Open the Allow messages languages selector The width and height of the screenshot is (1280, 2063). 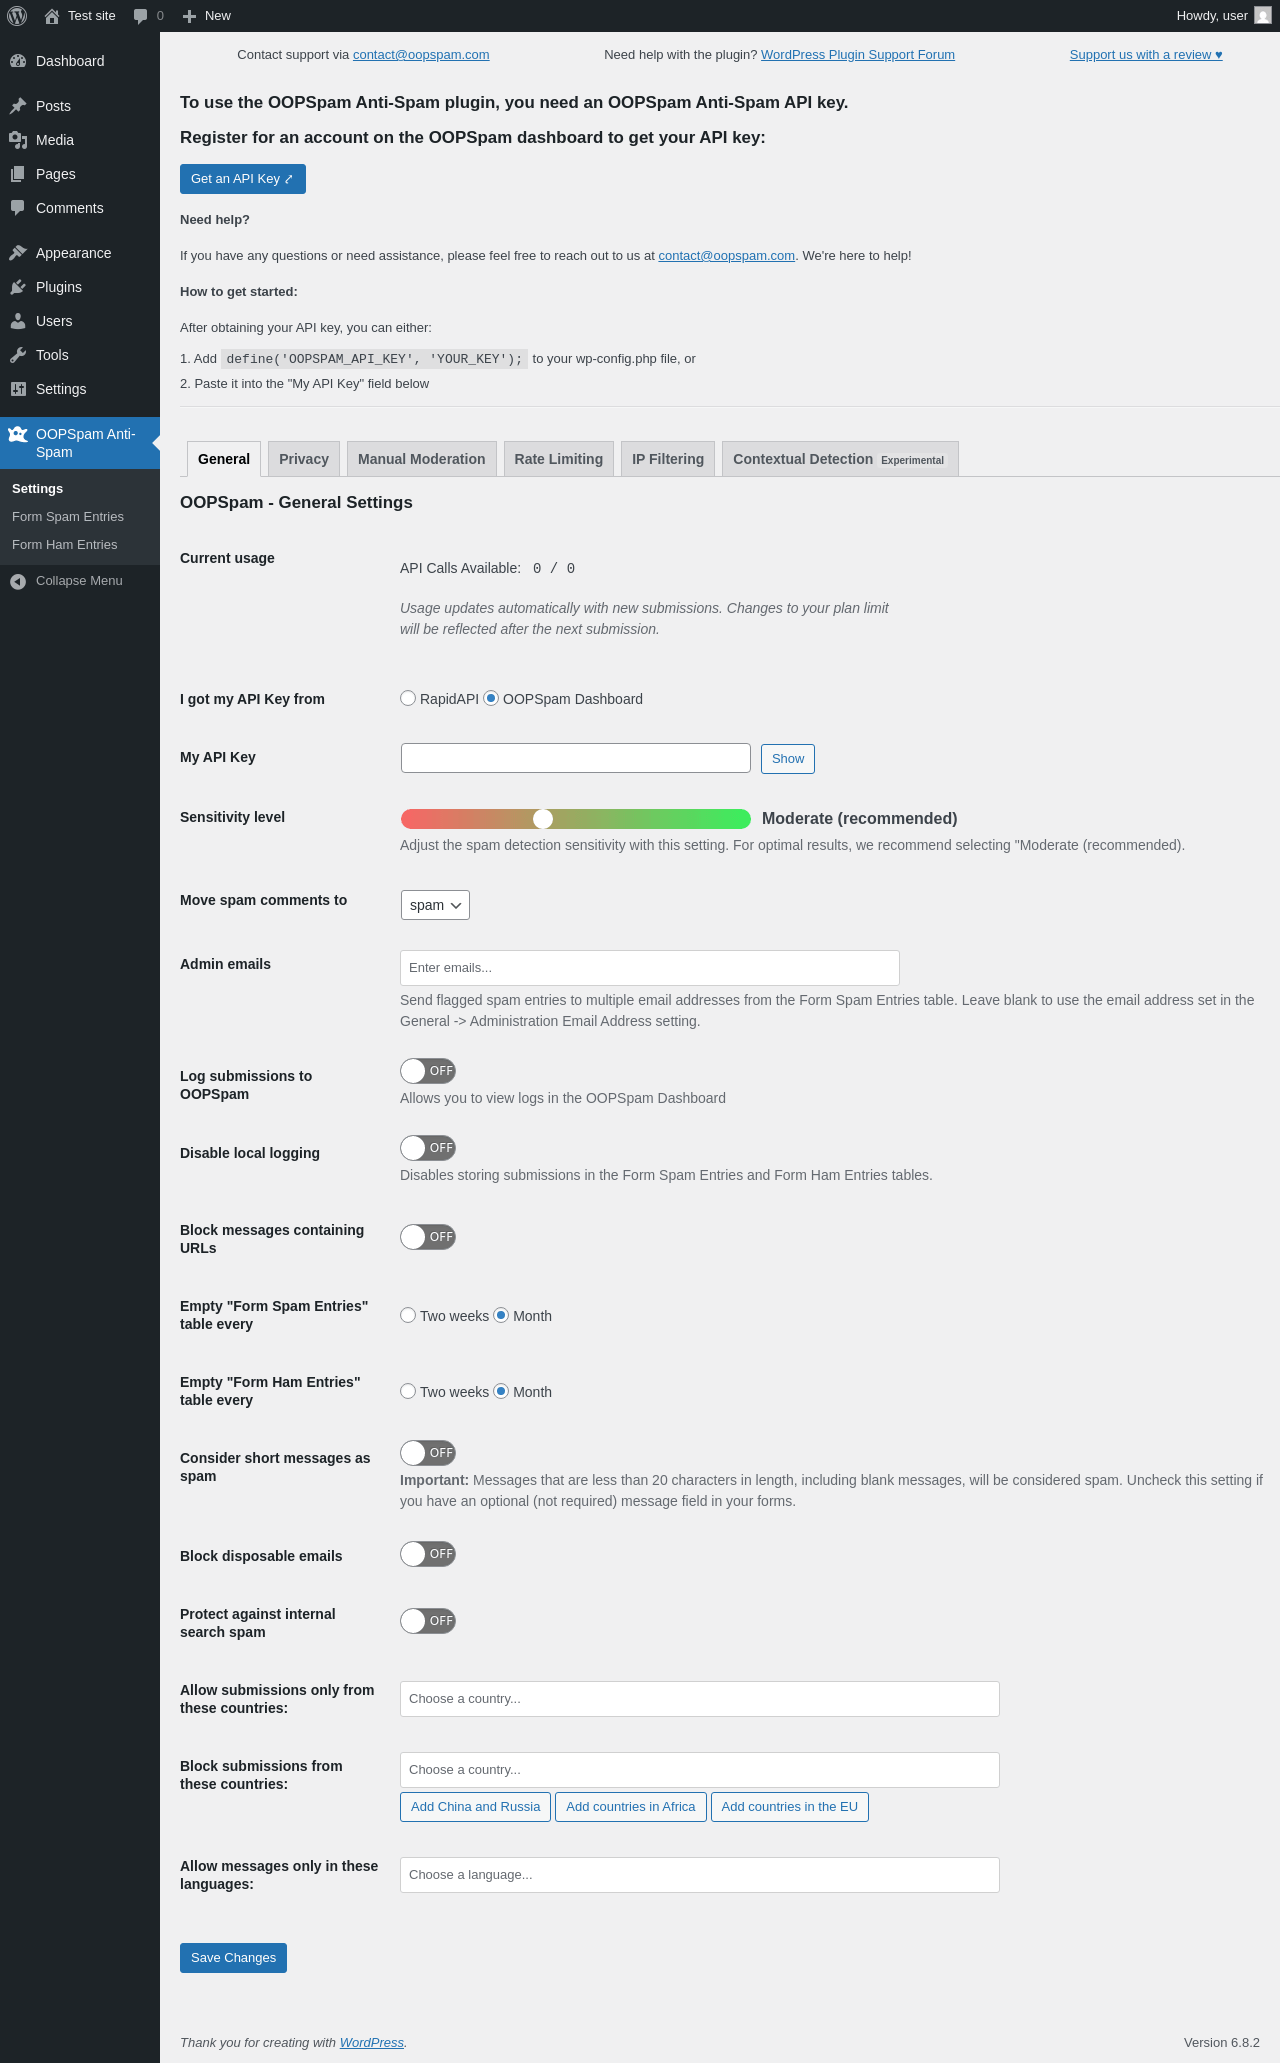700,1875
